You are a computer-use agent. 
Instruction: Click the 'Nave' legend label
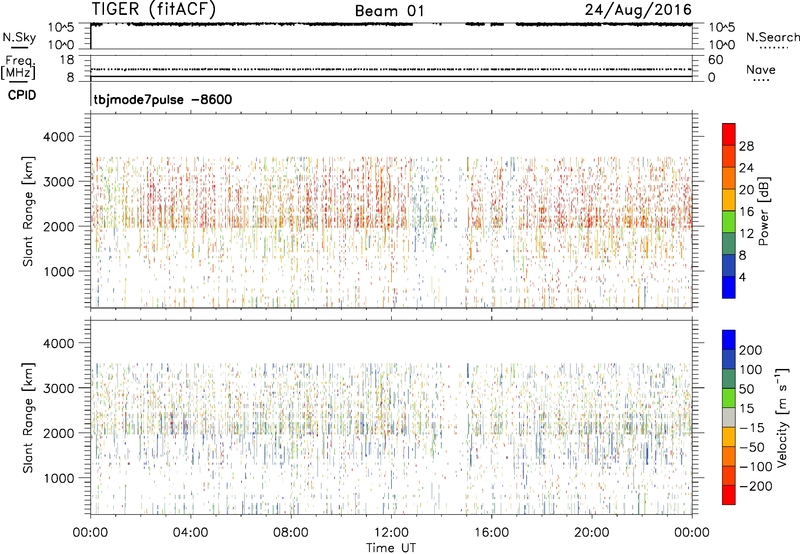[x=761, y=69]
